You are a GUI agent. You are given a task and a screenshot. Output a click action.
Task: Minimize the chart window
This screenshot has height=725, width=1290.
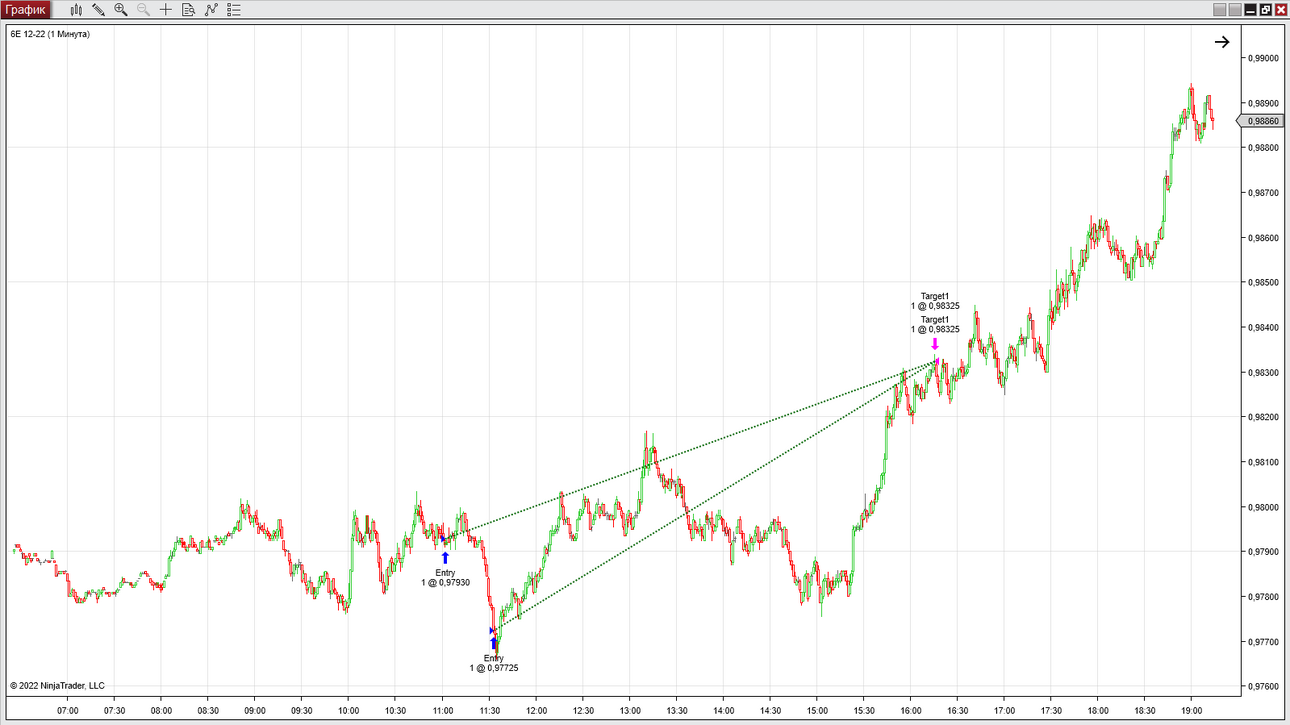(1251, 10)
